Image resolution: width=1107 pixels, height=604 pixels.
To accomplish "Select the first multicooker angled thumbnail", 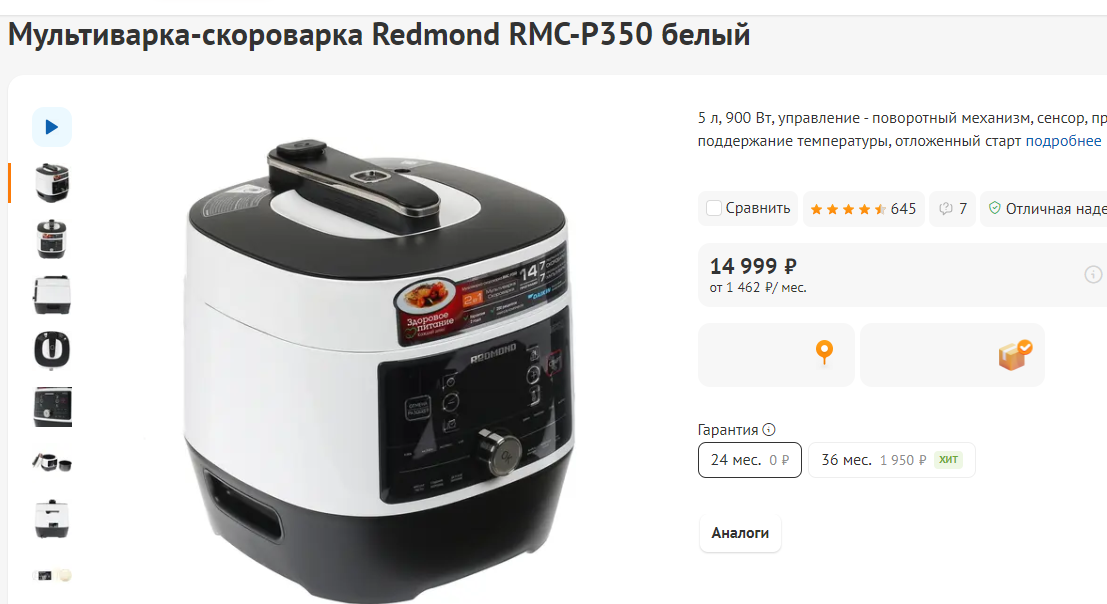I will pos(52,183).
